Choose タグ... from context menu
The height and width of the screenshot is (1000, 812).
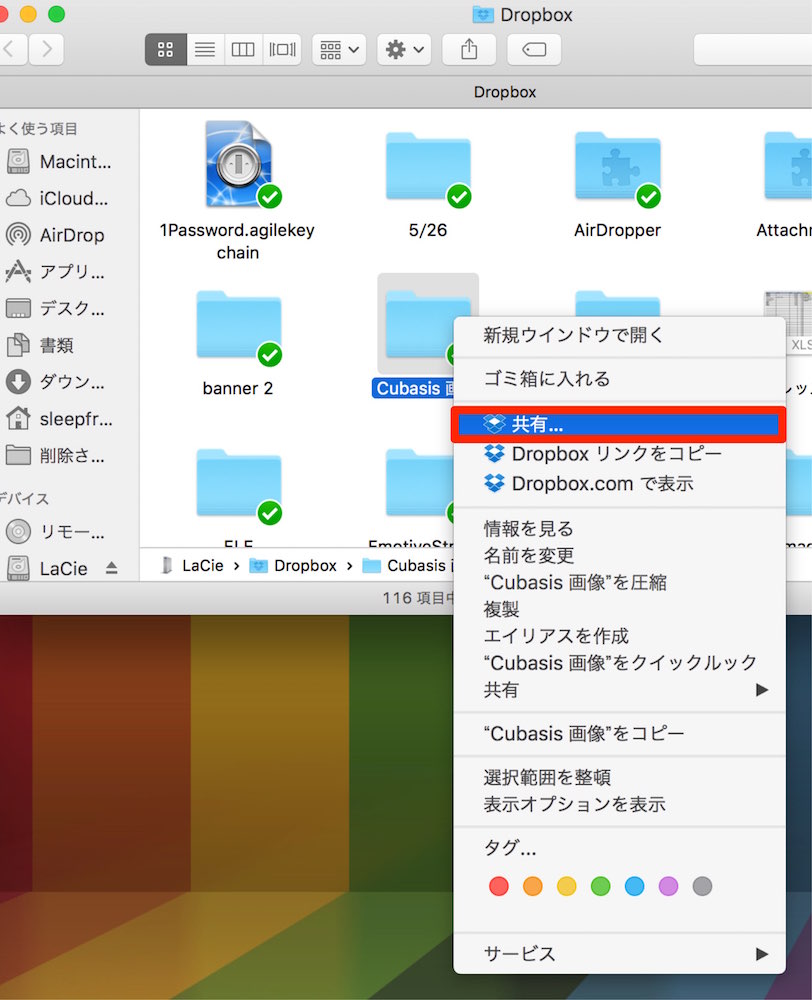[x=619, y=848]
